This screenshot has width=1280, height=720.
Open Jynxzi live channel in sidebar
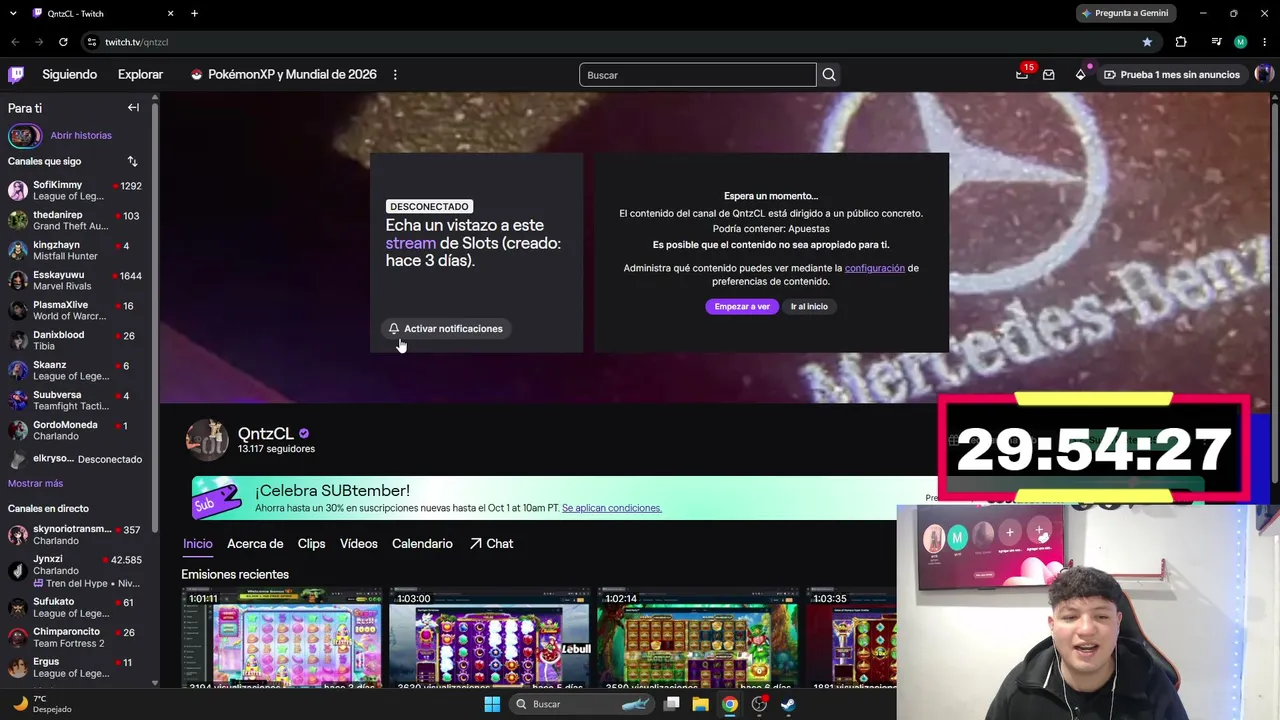tap(76, 571)
